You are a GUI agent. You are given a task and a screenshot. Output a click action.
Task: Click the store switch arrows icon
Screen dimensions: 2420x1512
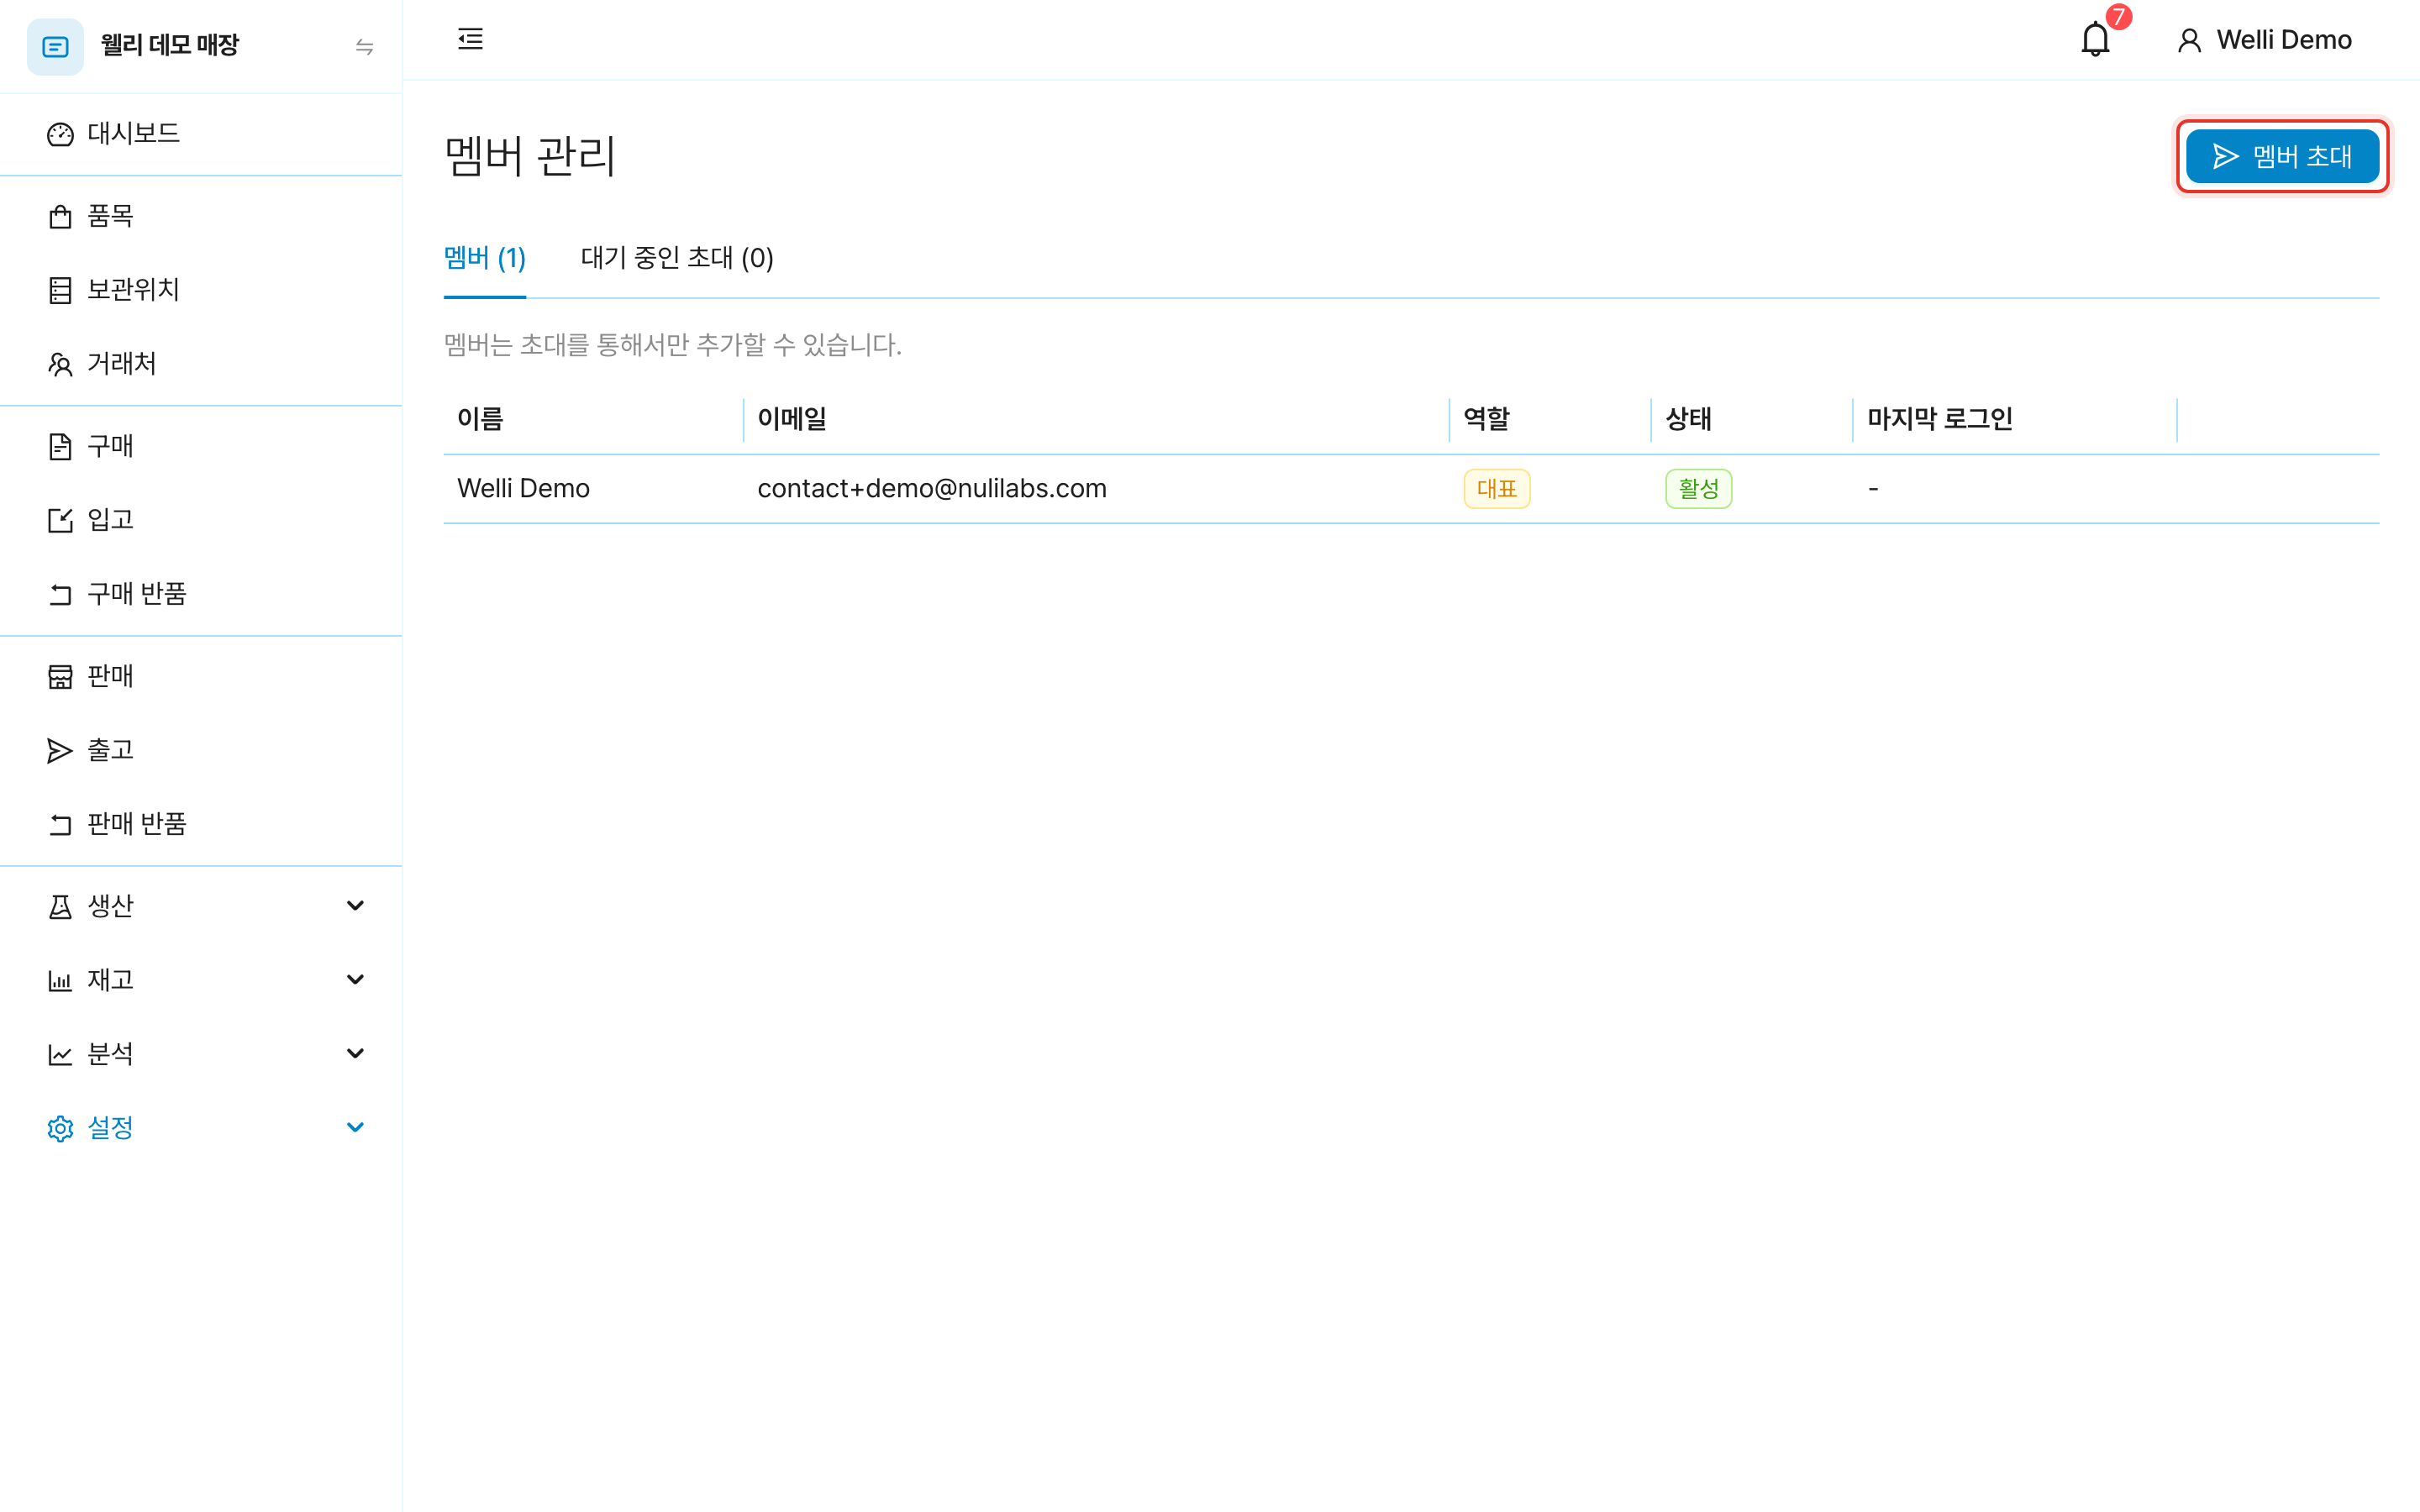click(x=365, y=47)
